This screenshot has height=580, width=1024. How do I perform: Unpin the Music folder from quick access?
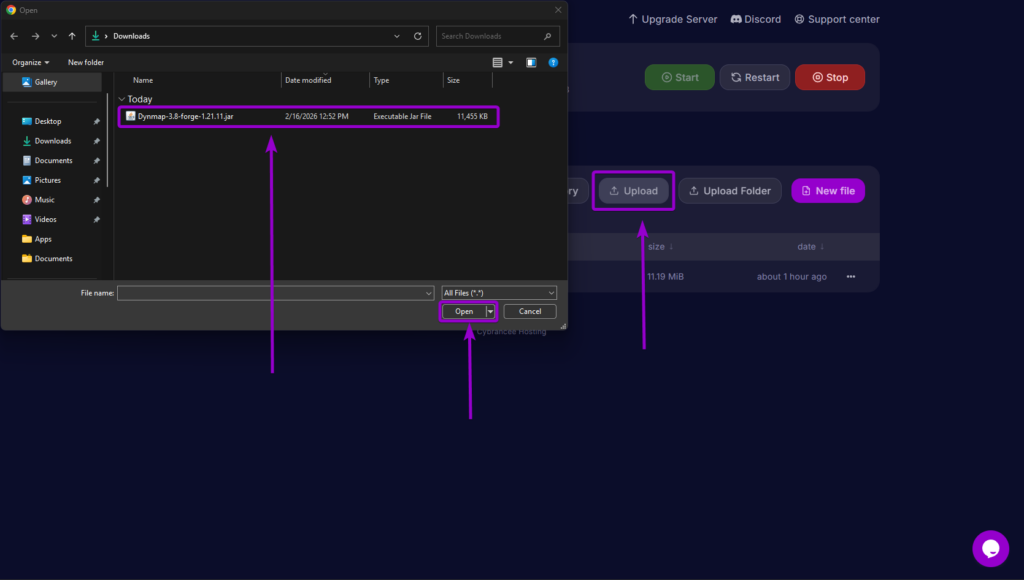click(96, 199)
